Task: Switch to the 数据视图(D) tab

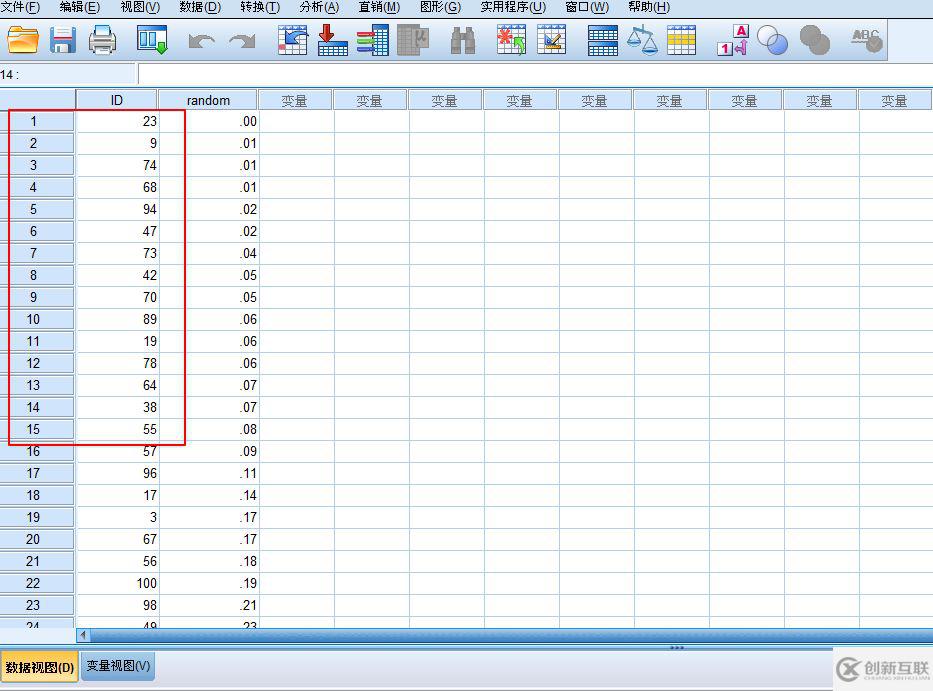Action: click(39, 667)
